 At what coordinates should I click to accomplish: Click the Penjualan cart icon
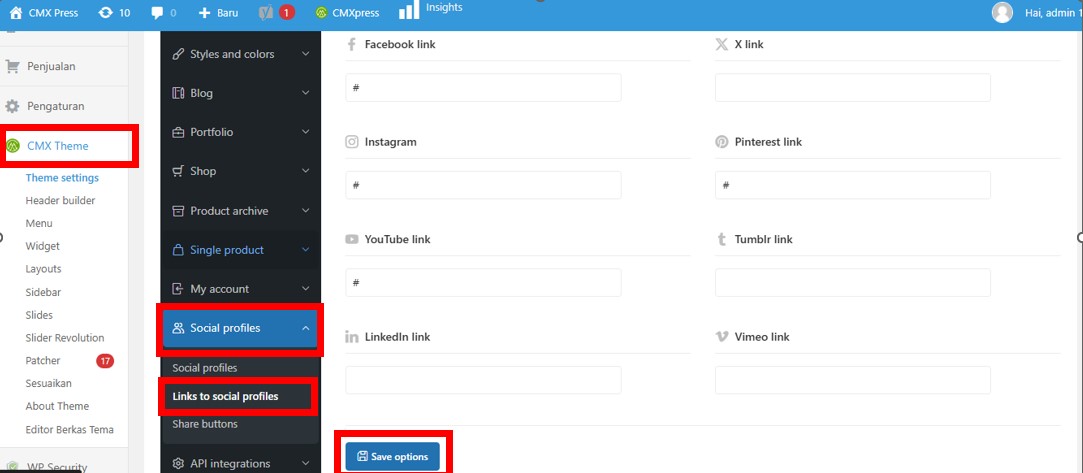click(x=12, y=66)
